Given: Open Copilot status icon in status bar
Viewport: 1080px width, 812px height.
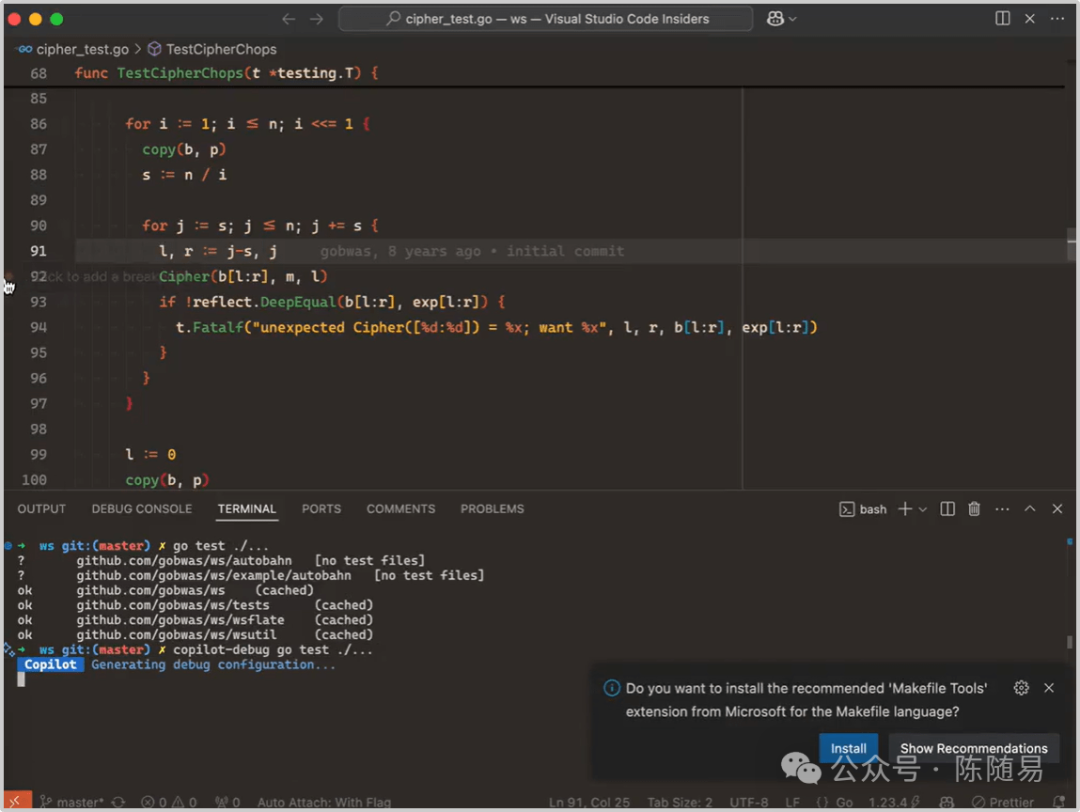Looking at the screenshot, I should pos(946,802).
